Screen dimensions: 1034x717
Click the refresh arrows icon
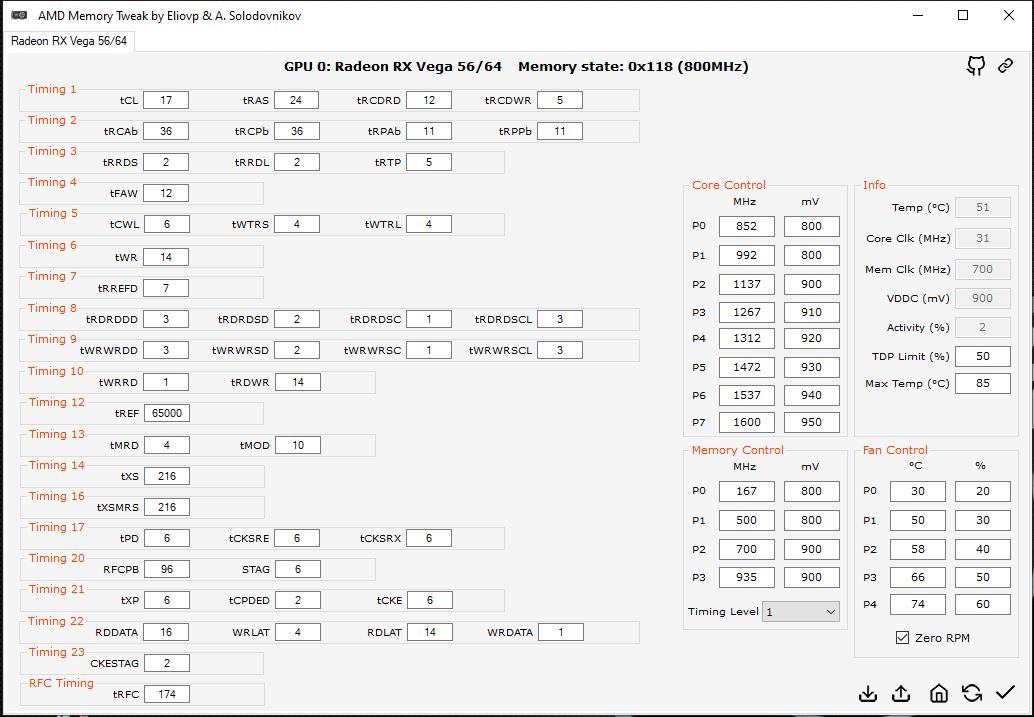(x=971, y=693)
